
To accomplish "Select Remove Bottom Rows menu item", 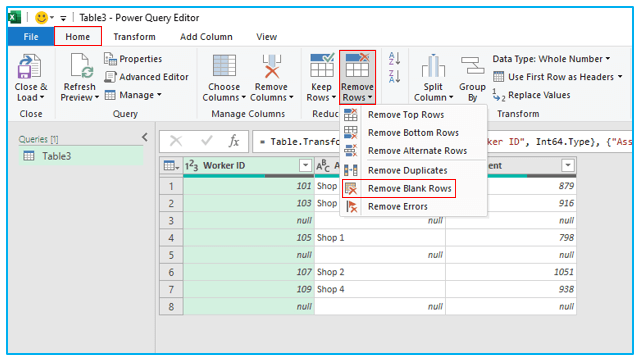I will 414,133.
